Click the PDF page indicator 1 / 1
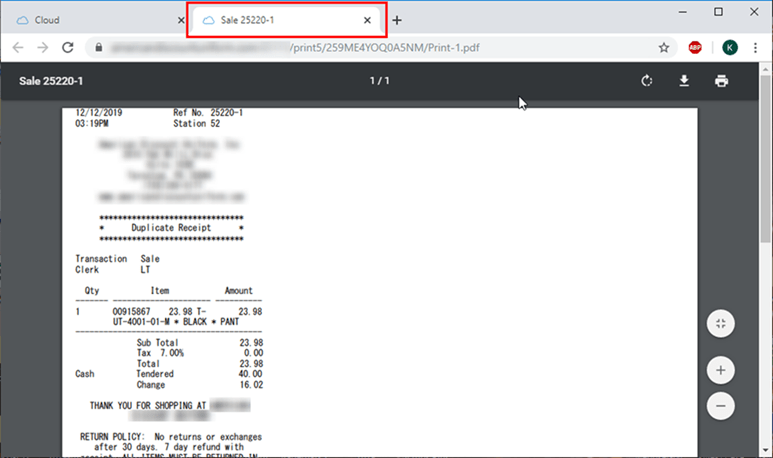The height and width of the screenshot is (458, 773). coord(380,81)
